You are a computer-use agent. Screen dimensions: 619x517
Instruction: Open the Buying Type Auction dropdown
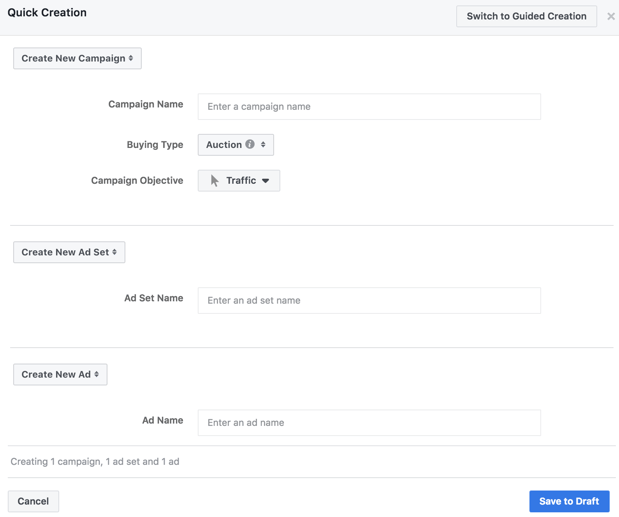236,145
